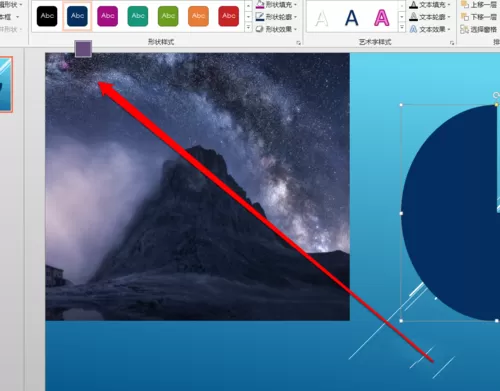Click 下移一层 send backward button
Image resolution: width=500 pixels, height=391 pixels.
479,17
